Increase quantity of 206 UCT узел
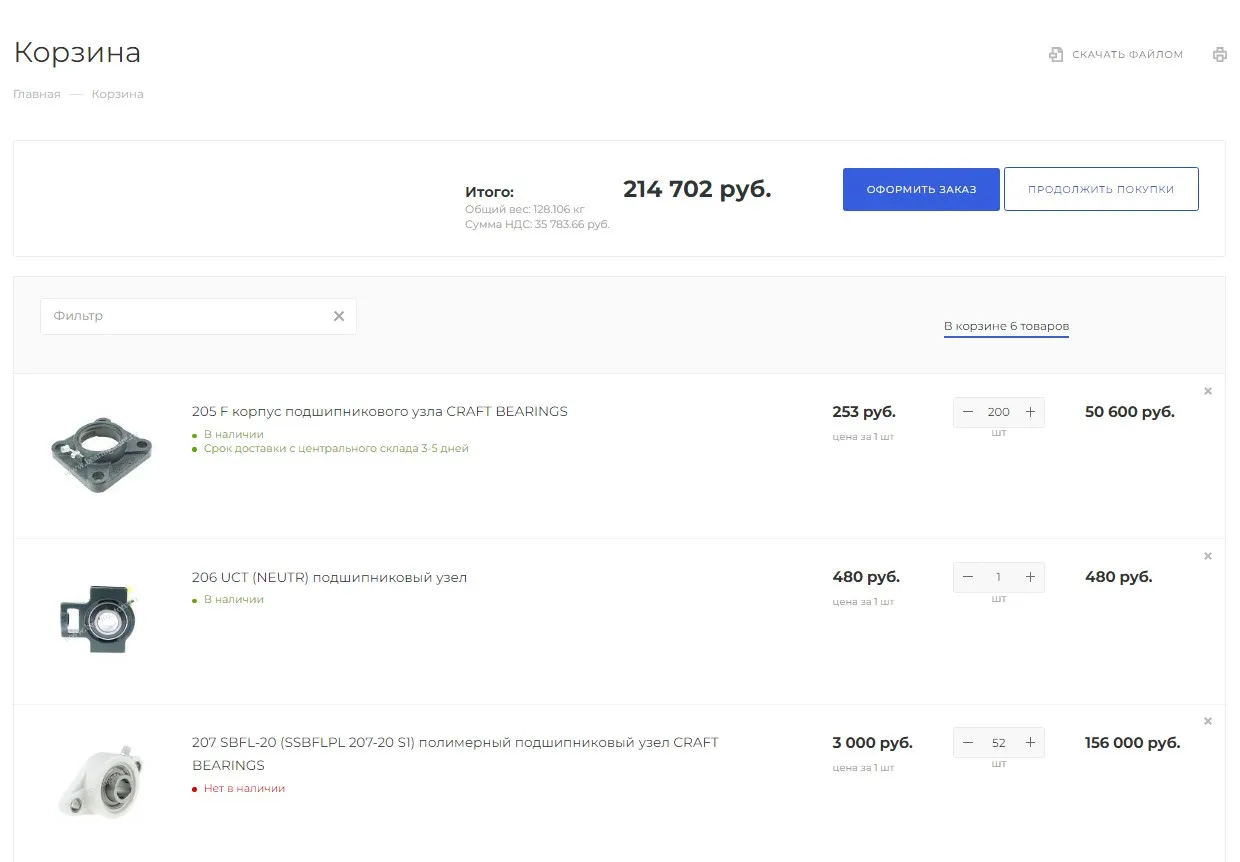 [x=1030, y=577]
